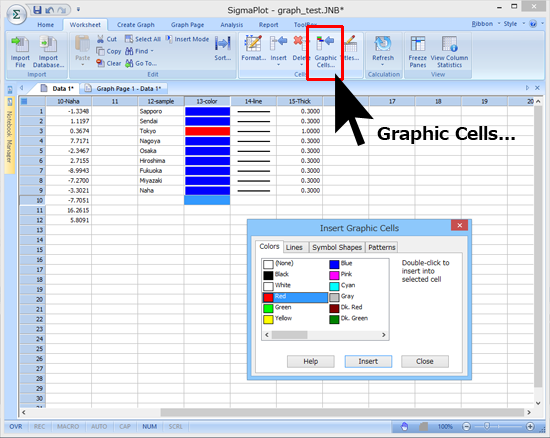The height and width of the screenshot is (438, 550).
Task: Switch to the Analysis ribbon tab
Action: click(x=232, y=25)
